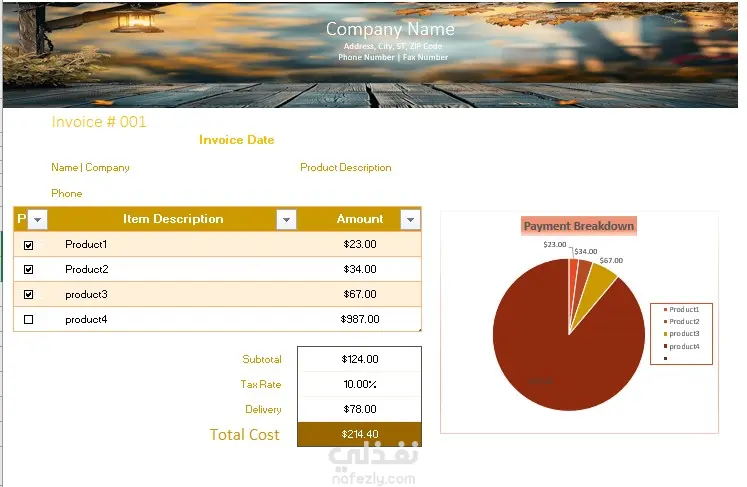Click the Name | Company field label
Screen dimensions: 747x487
(x=91, y=167)
